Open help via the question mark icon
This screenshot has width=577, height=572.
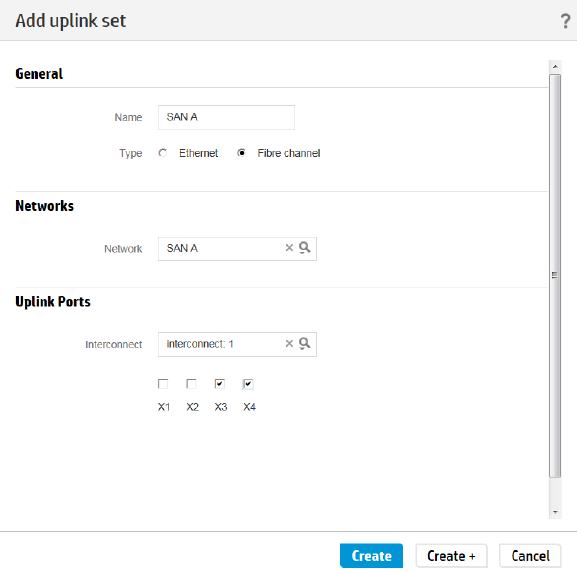565,21
